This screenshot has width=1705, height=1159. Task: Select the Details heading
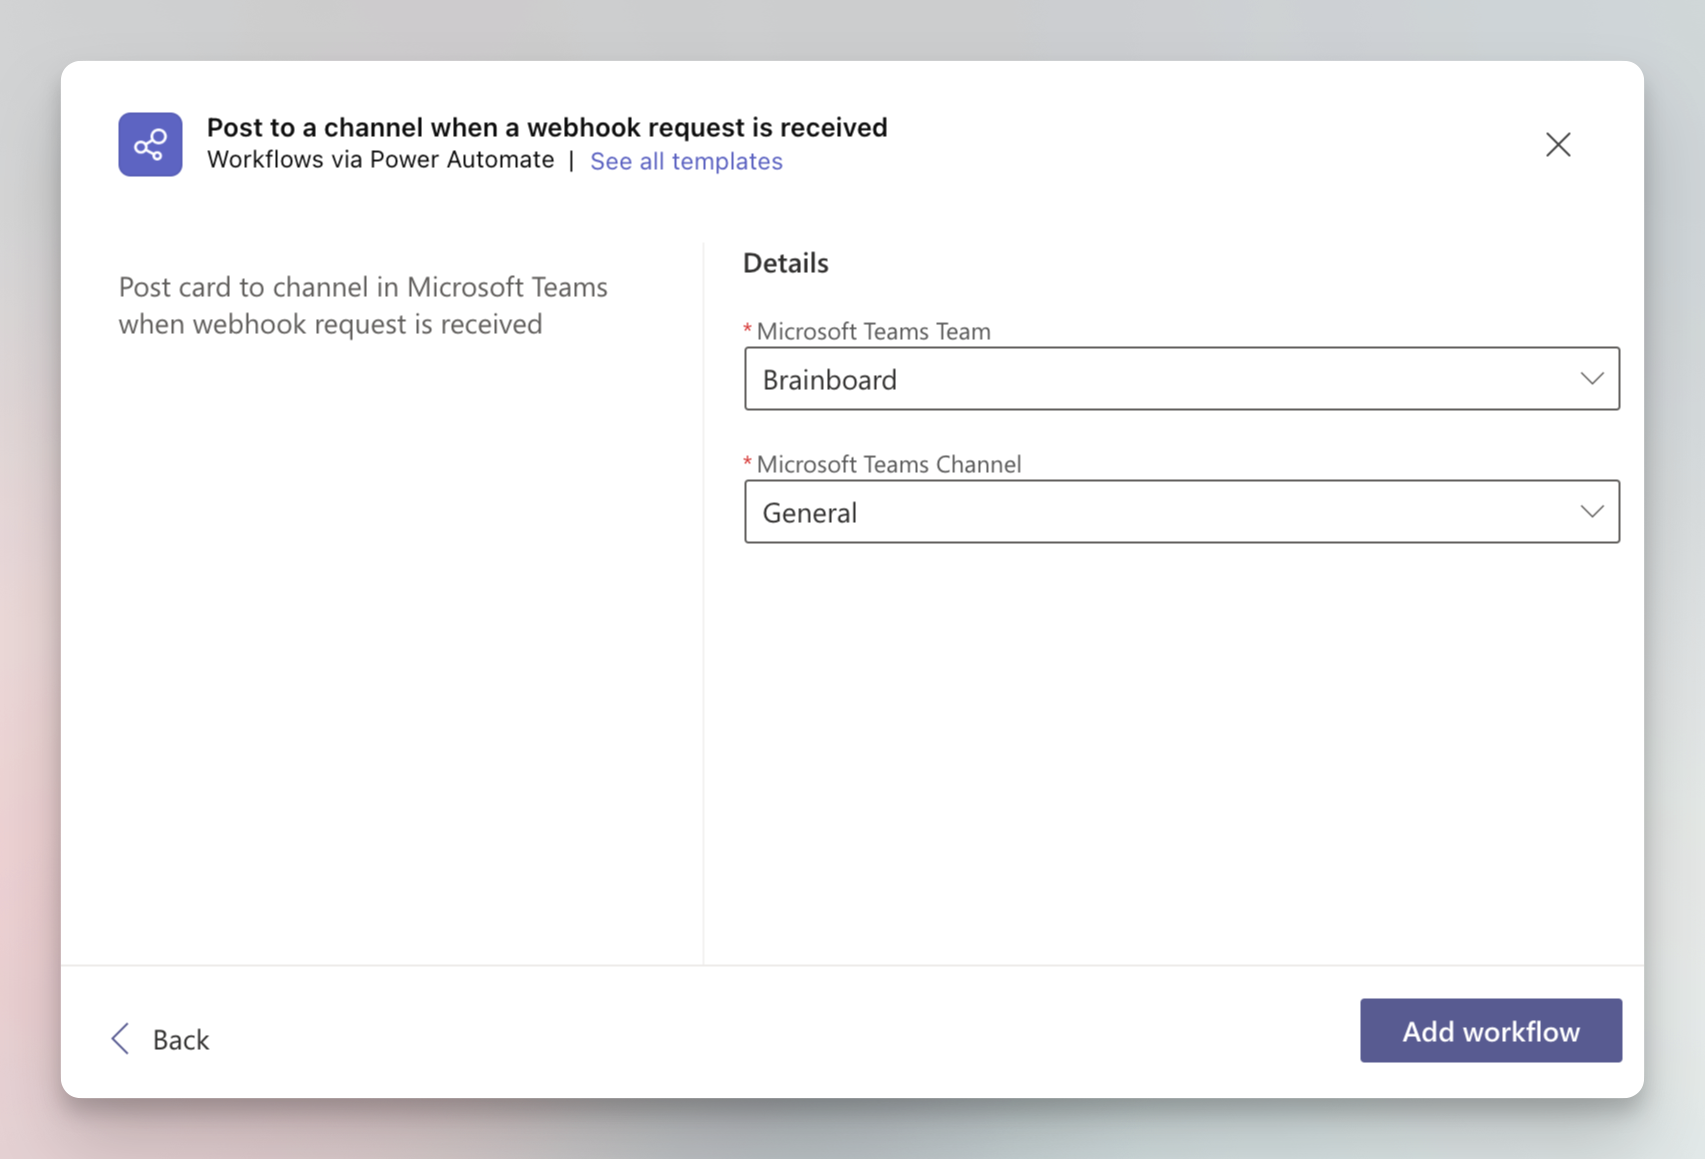click(x=785, y=263)
